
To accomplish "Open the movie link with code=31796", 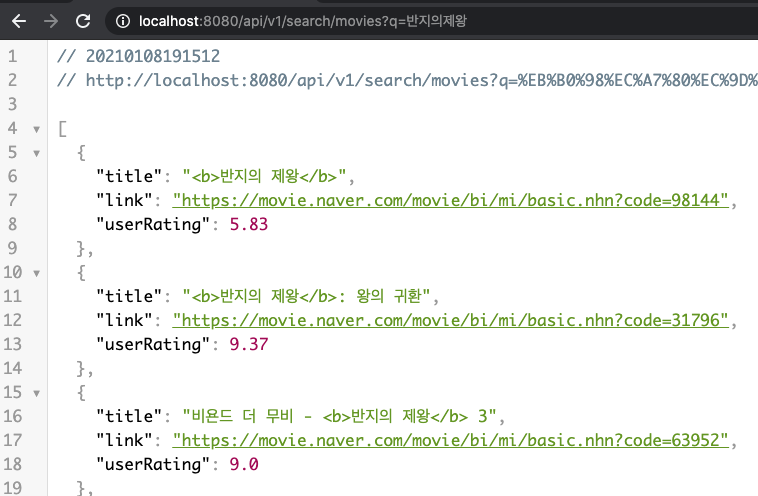I will [450, 320].
